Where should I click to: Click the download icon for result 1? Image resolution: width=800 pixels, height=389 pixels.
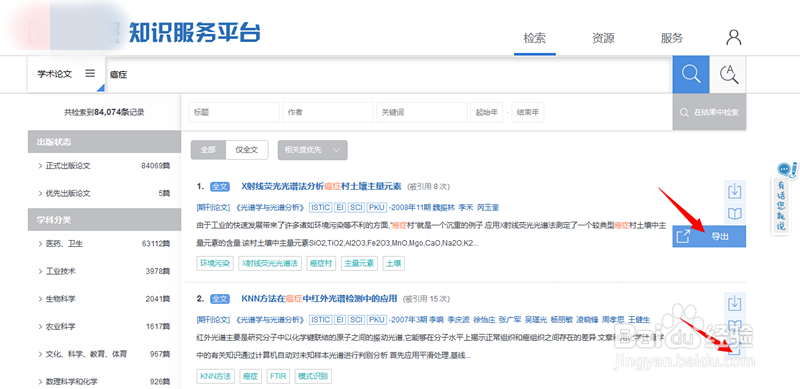(735, 191)
